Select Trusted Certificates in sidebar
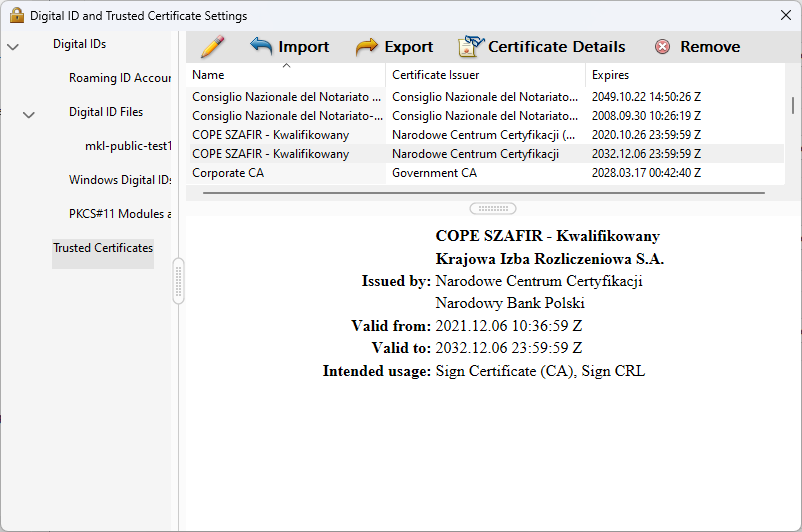 point(103,248)
